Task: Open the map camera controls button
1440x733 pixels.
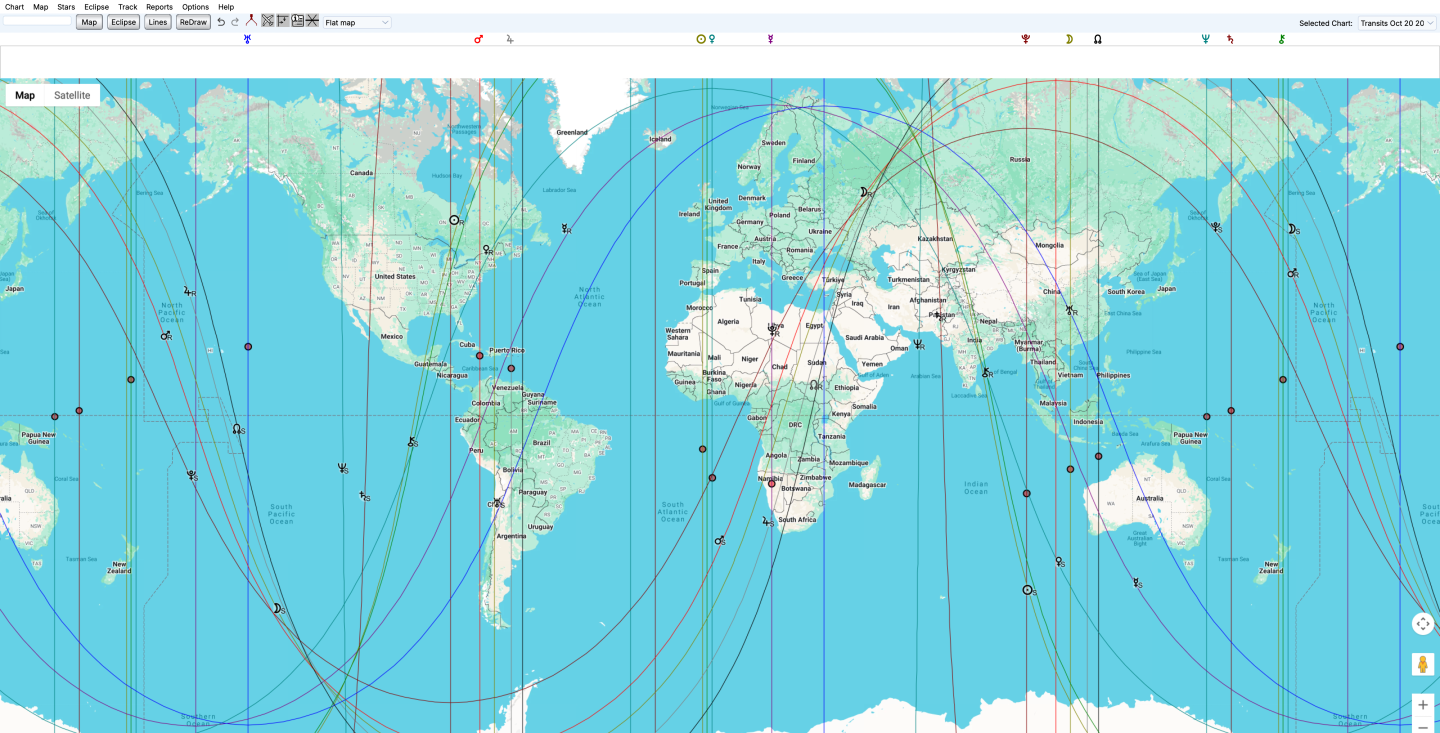Action: [1423, 623]
